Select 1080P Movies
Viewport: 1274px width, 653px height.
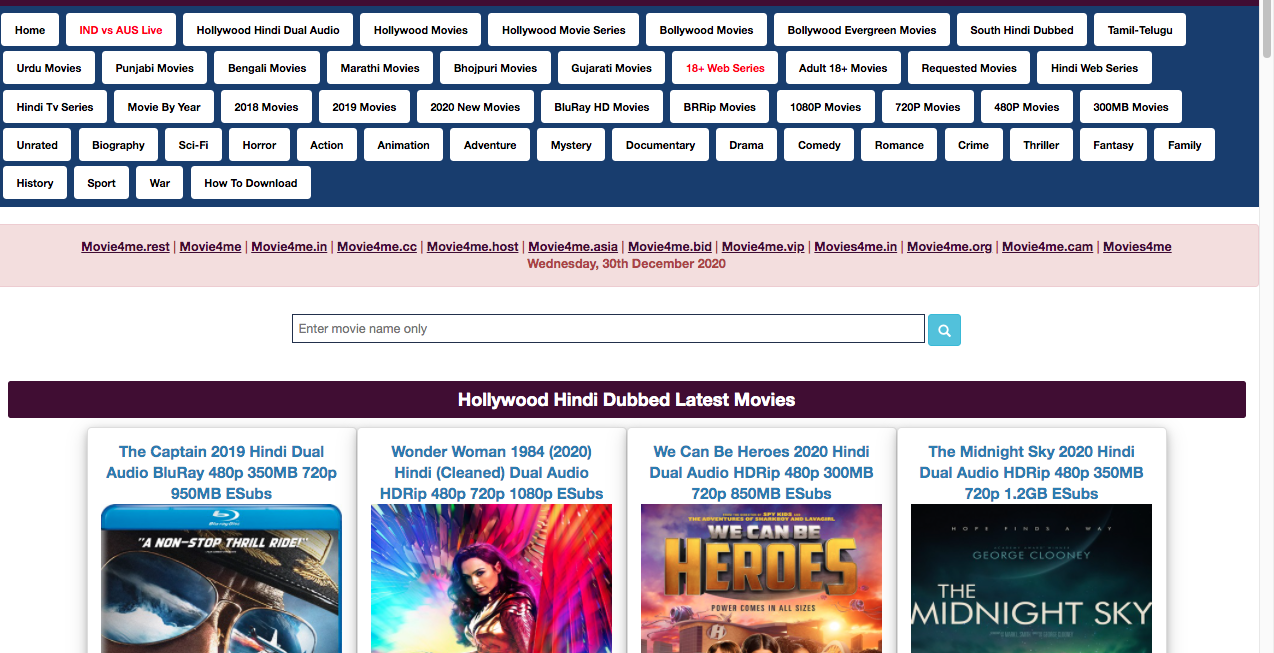[826, 107]
